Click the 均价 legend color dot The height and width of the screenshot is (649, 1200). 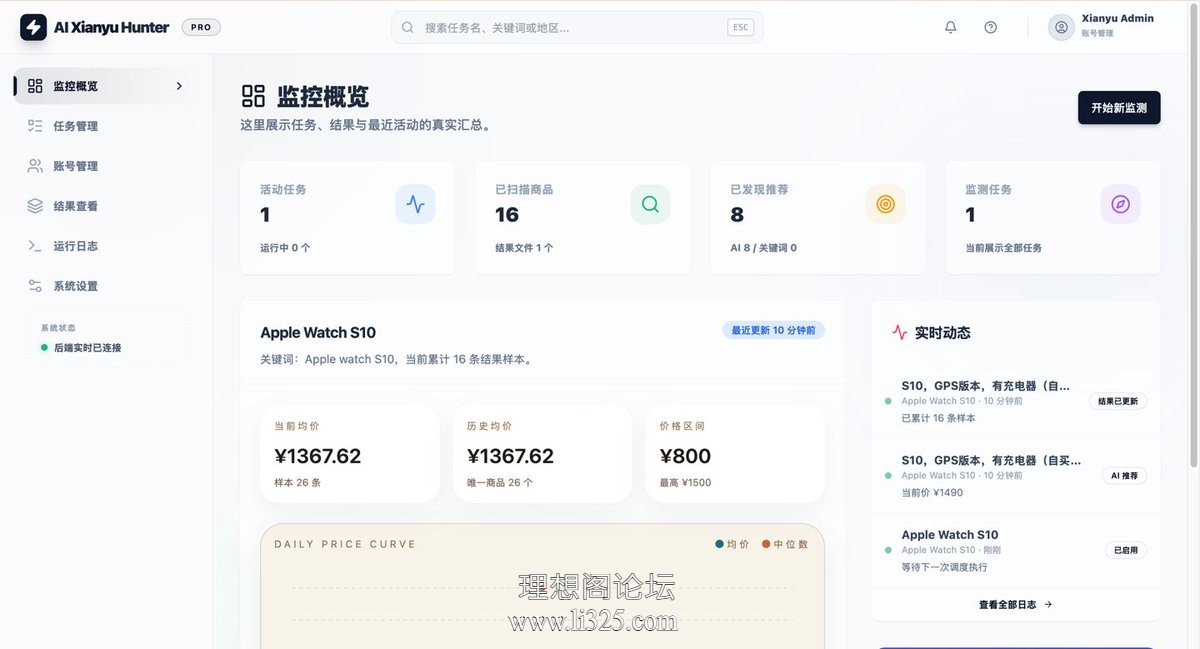[x=720, y=545]
